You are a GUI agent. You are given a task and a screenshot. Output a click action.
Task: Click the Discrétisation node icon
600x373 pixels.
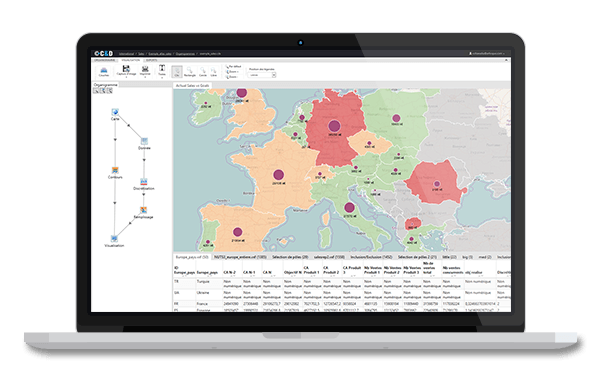144,182
